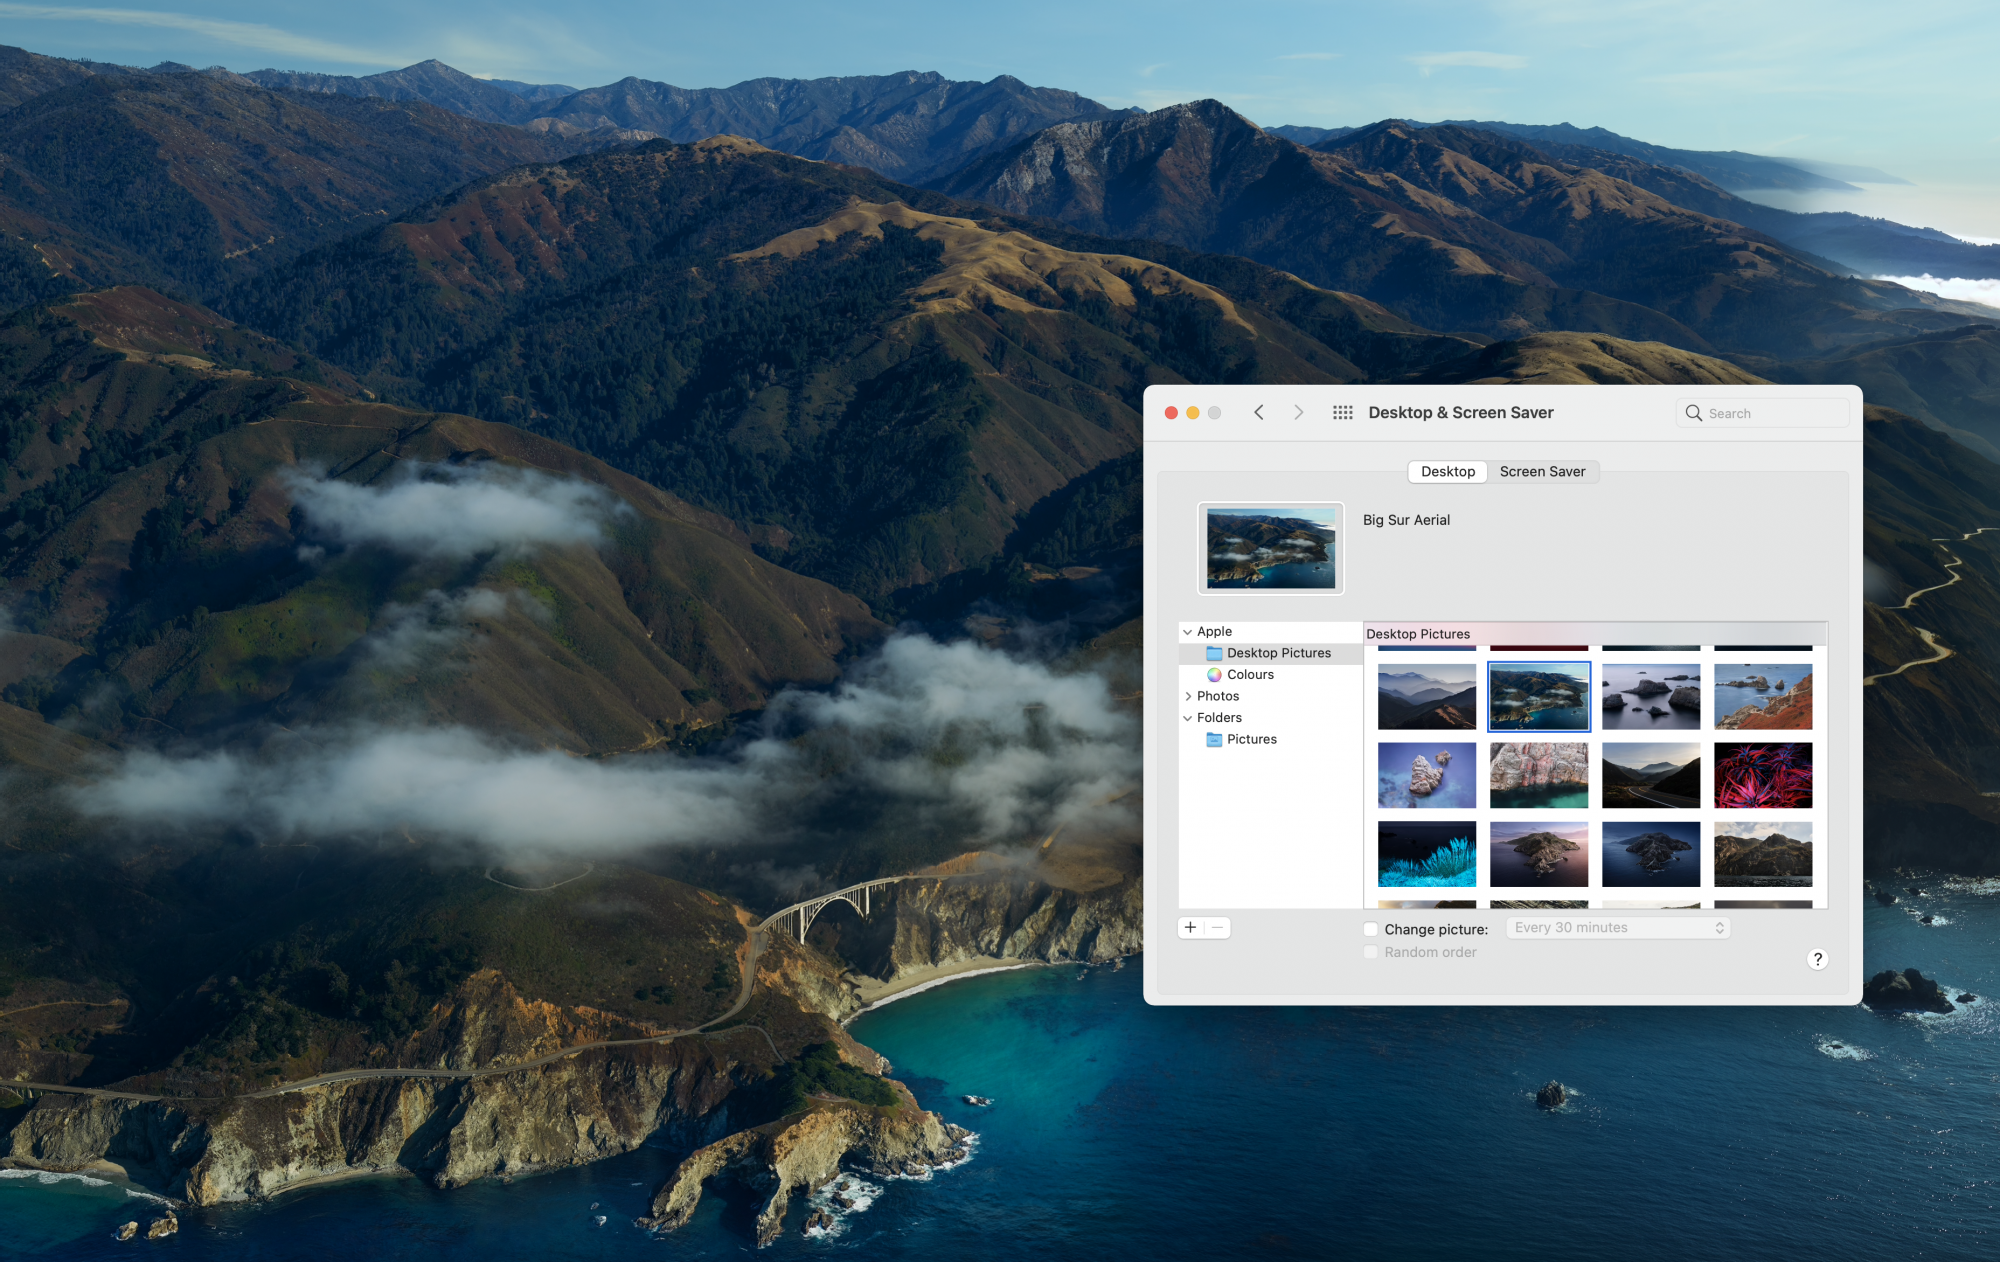Open the Every 30 minutes dropdown
The width and height of the screenshot is (2000, 1262).
tap(1618, 928)
